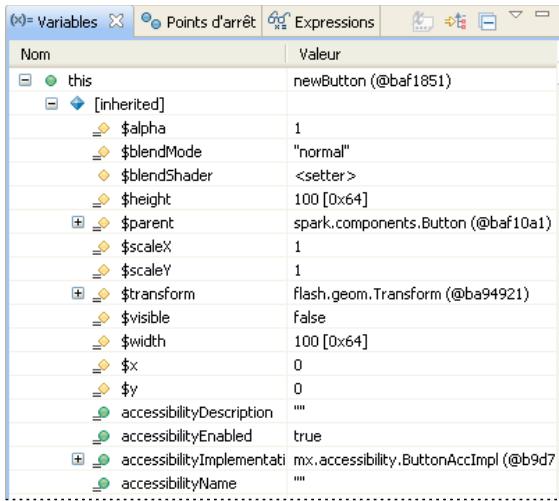This screenshot has height=501, width=559.
Task: Sort by the Valeur column header
Action: [x=421, y=55]
